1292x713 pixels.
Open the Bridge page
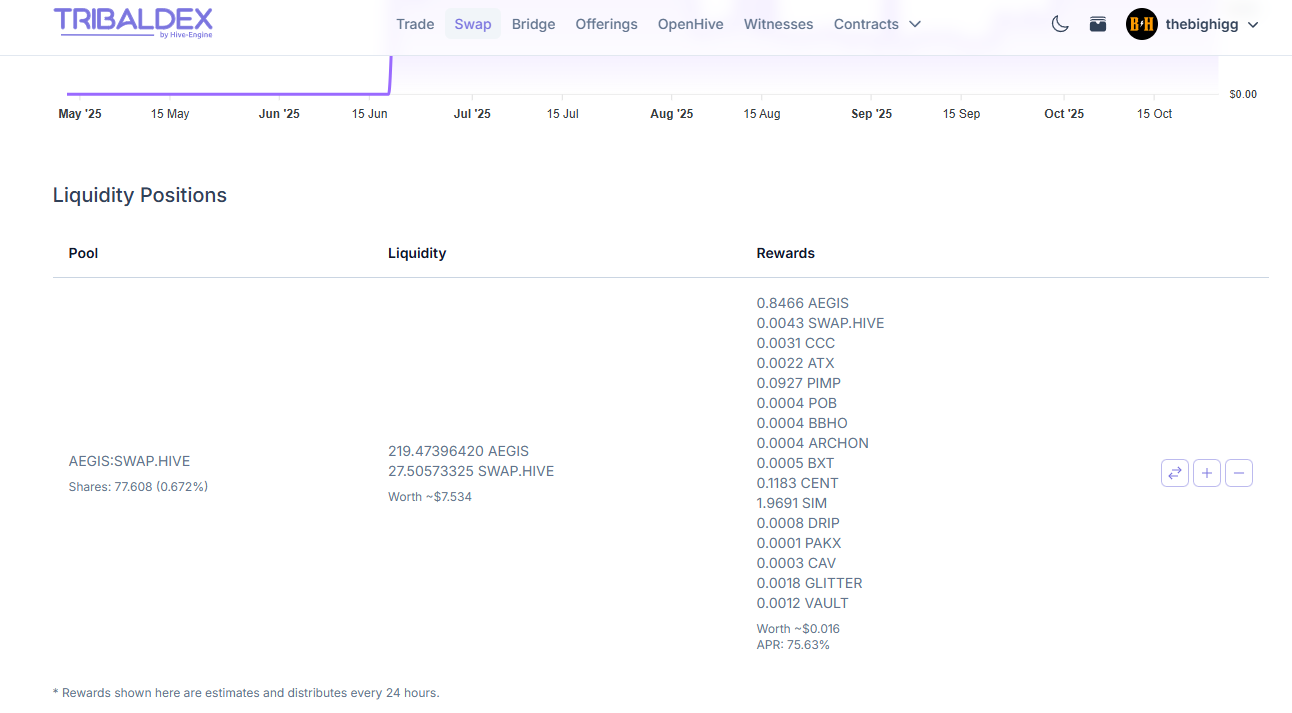533,24
